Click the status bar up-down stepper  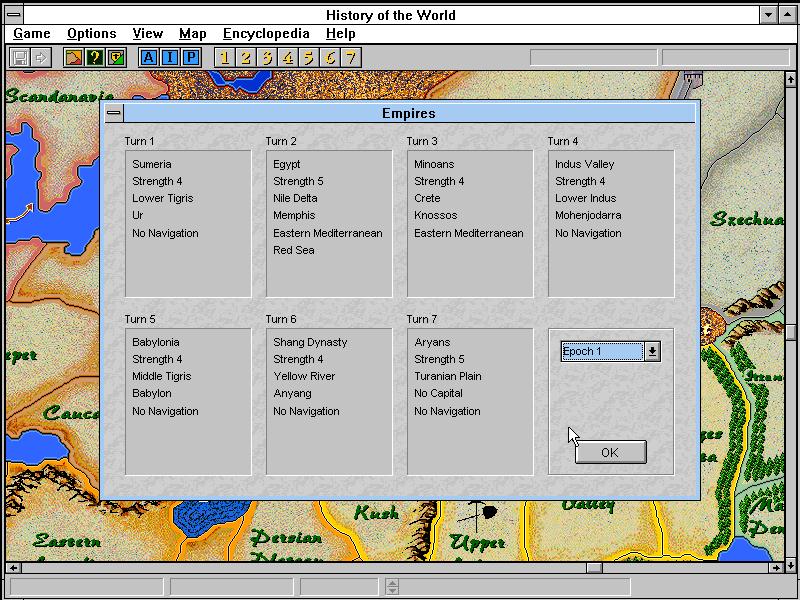[x=392, y=587]
